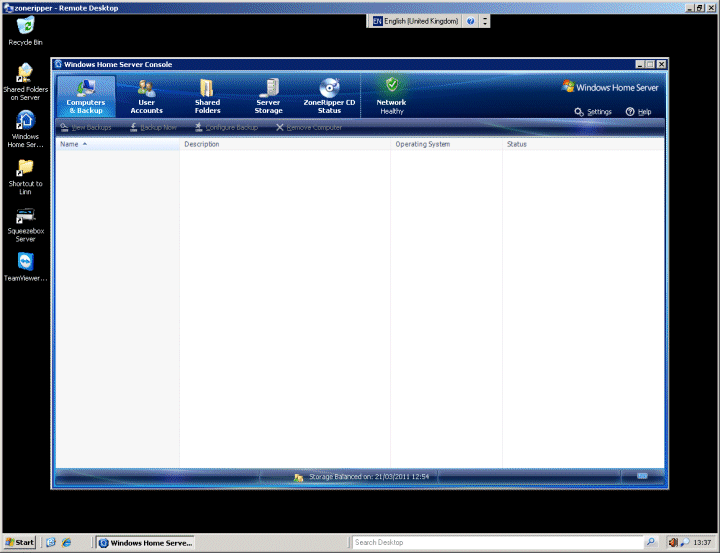Click the English (United Kingdom) language bar
The image size is (720, 553).
click(415, 21)
